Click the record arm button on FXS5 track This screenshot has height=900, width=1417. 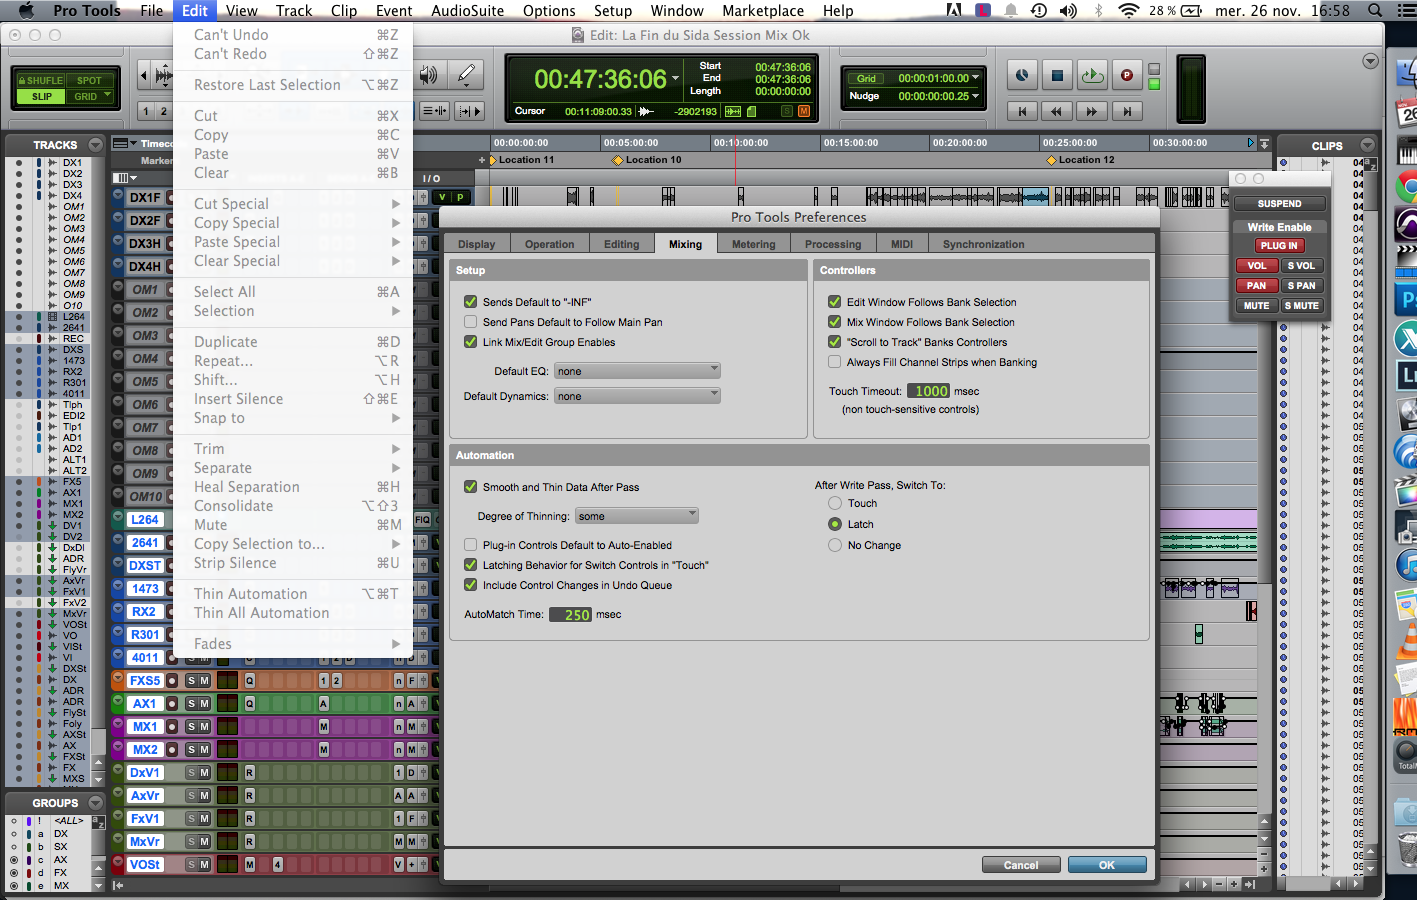pos(172,681)
